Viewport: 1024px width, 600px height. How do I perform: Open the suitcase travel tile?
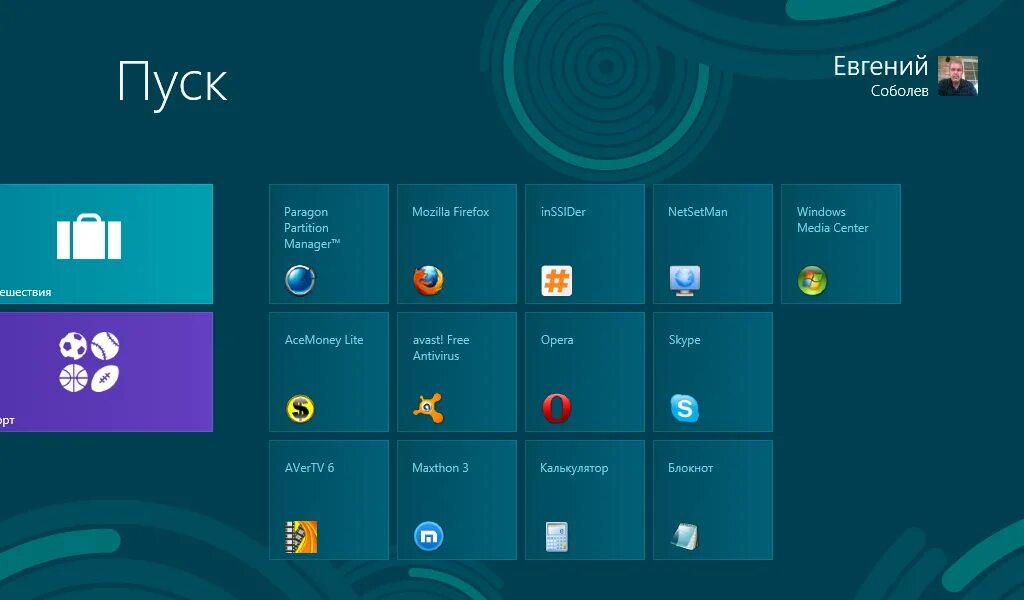coord(106,244)
